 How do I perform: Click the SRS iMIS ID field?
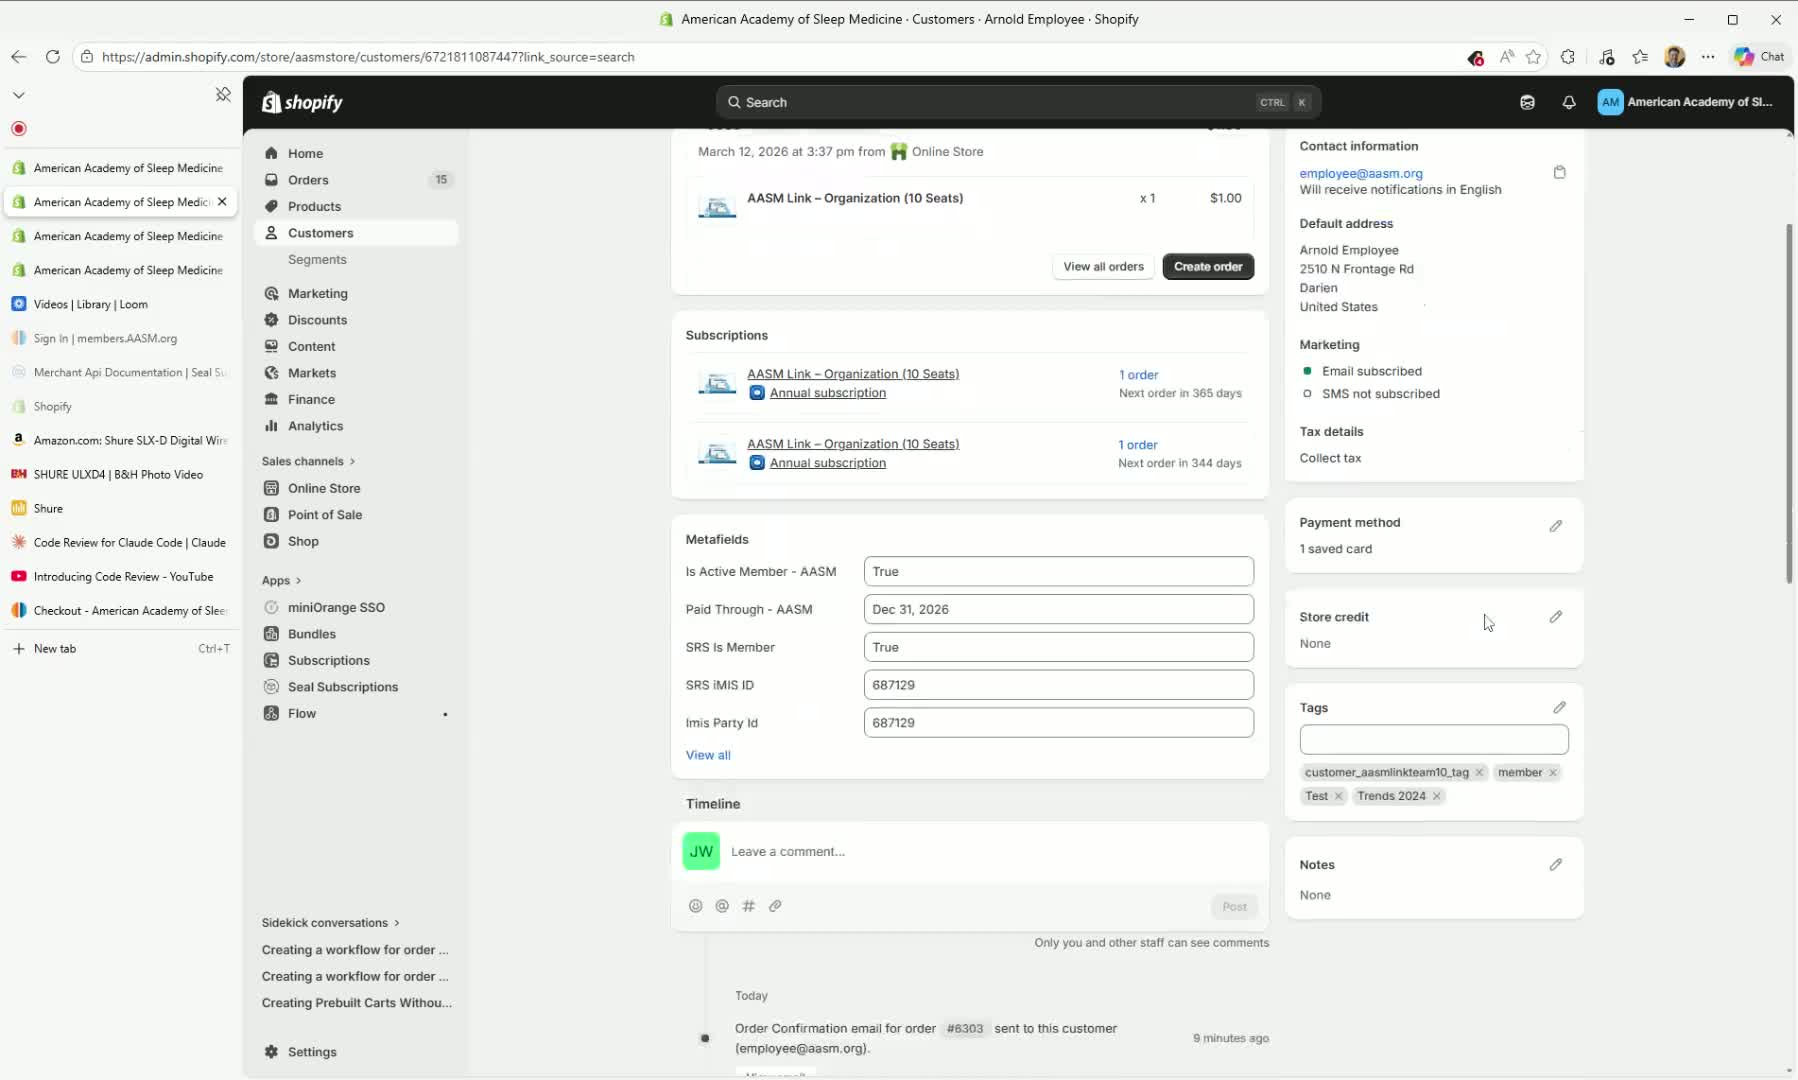coord(1058,685)
